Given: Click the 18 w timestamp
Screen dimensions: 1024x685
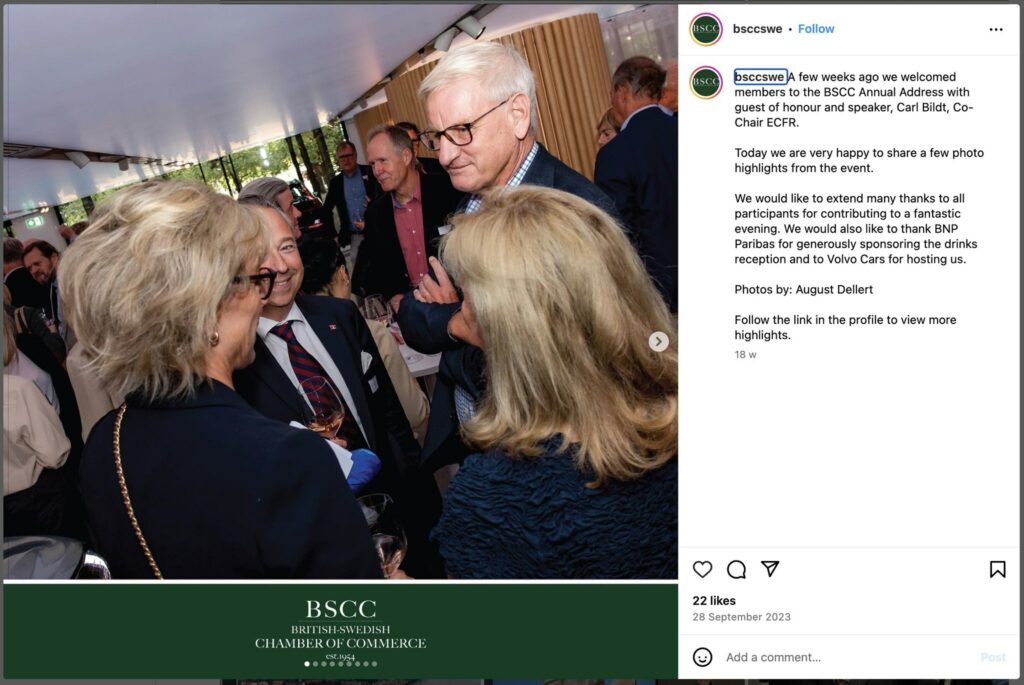Looking at the screenshot, I should [x=745, y=355].
